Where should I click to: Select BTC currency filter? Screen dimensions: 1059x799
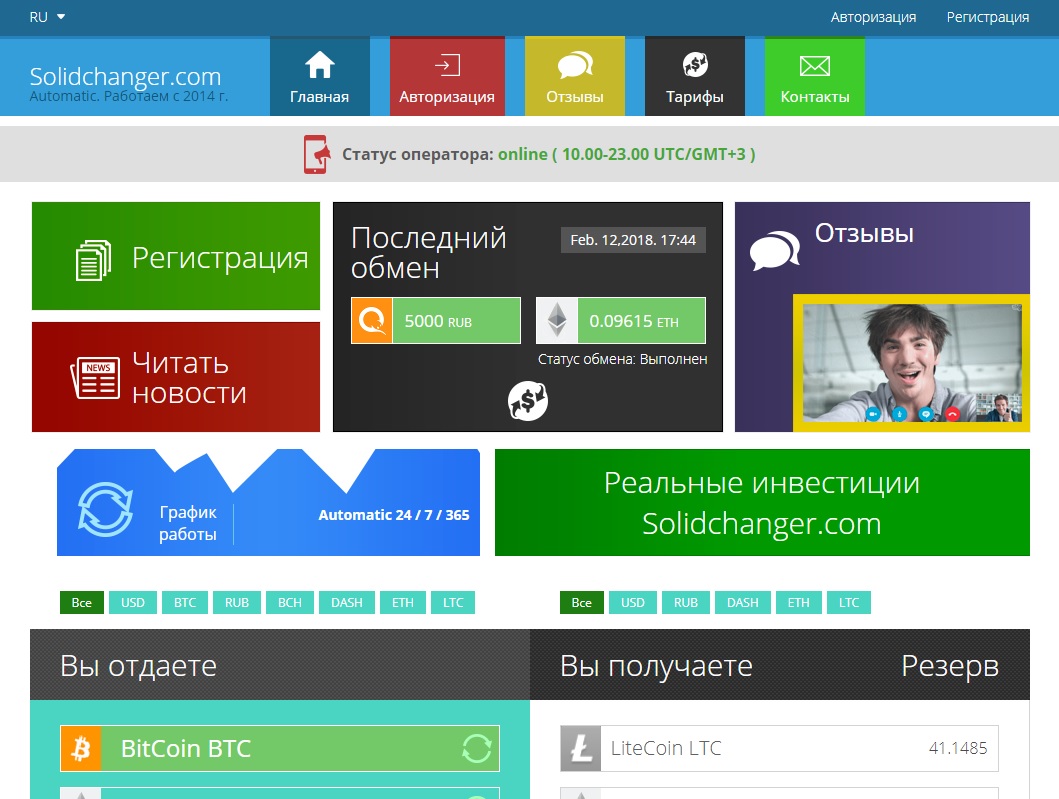(185, 602)
